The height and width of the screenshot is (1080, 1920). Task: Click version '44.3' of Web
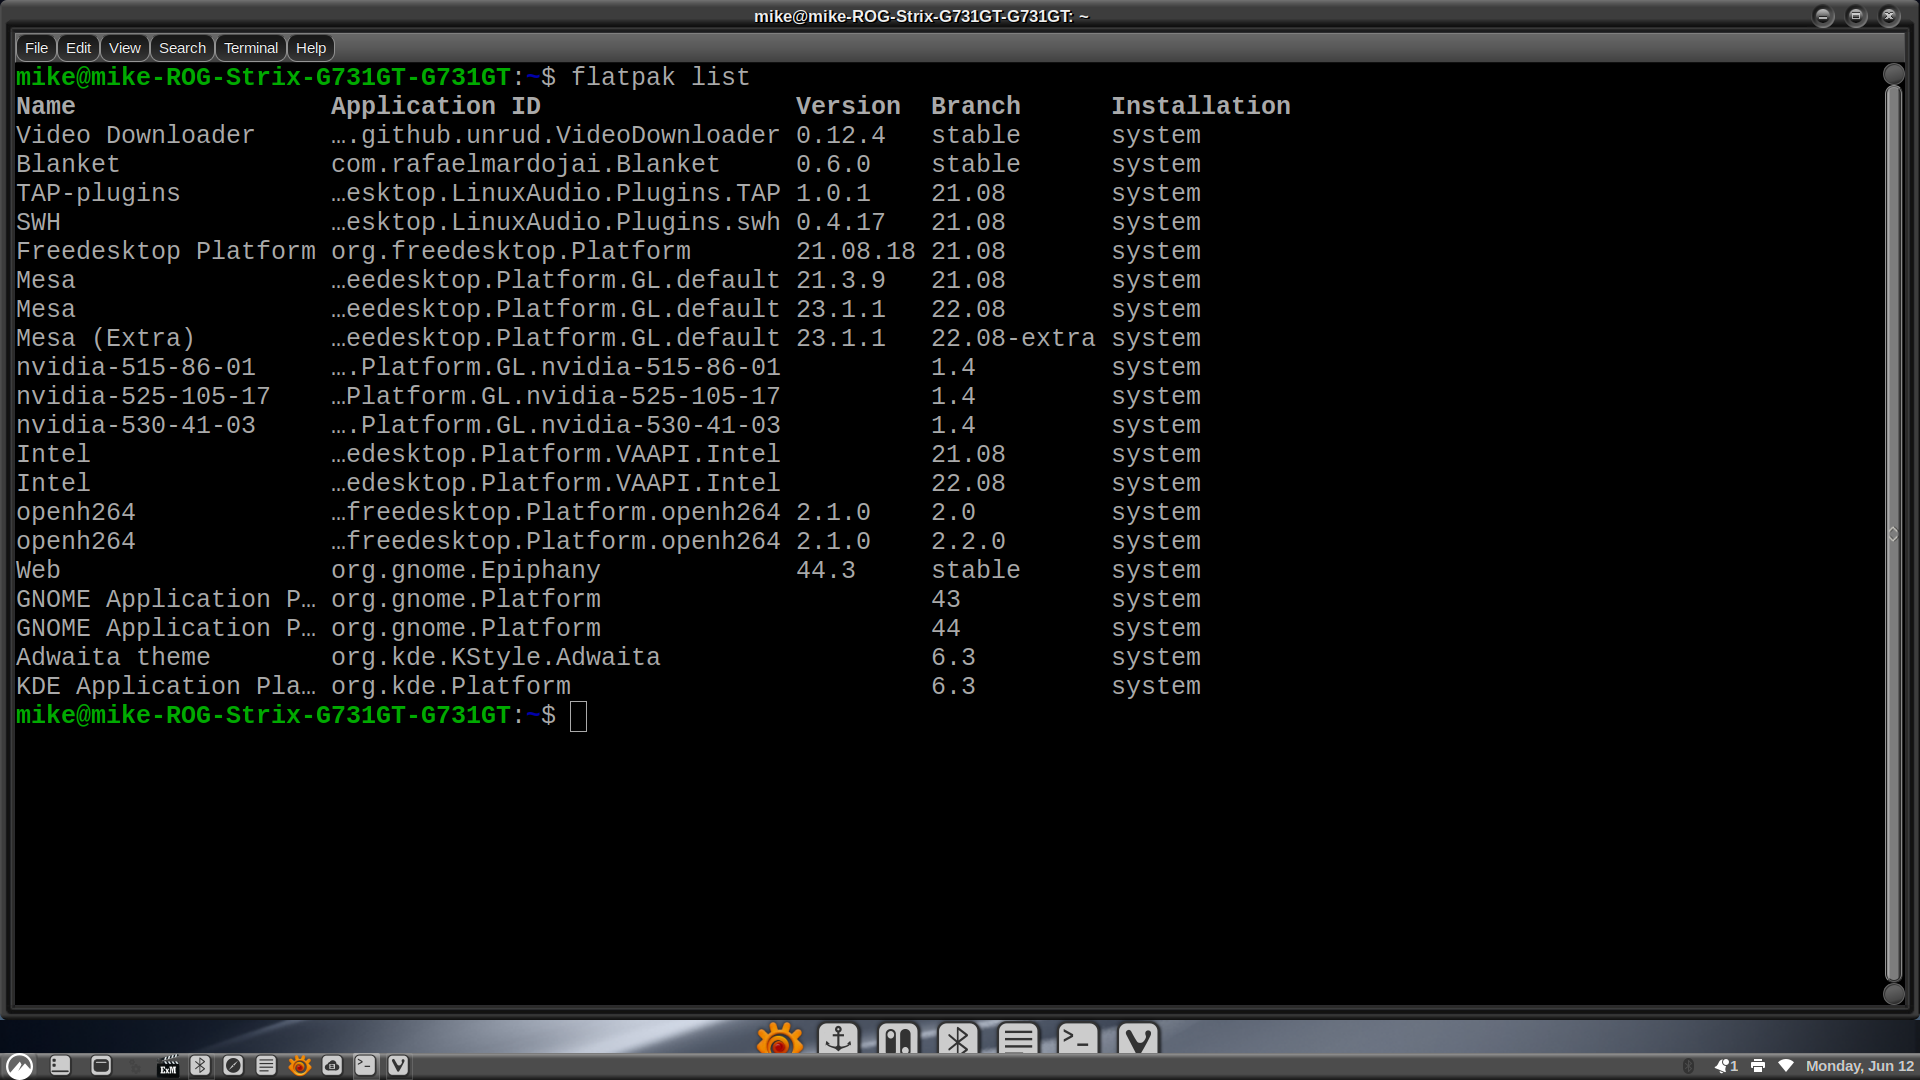[825, 571]
